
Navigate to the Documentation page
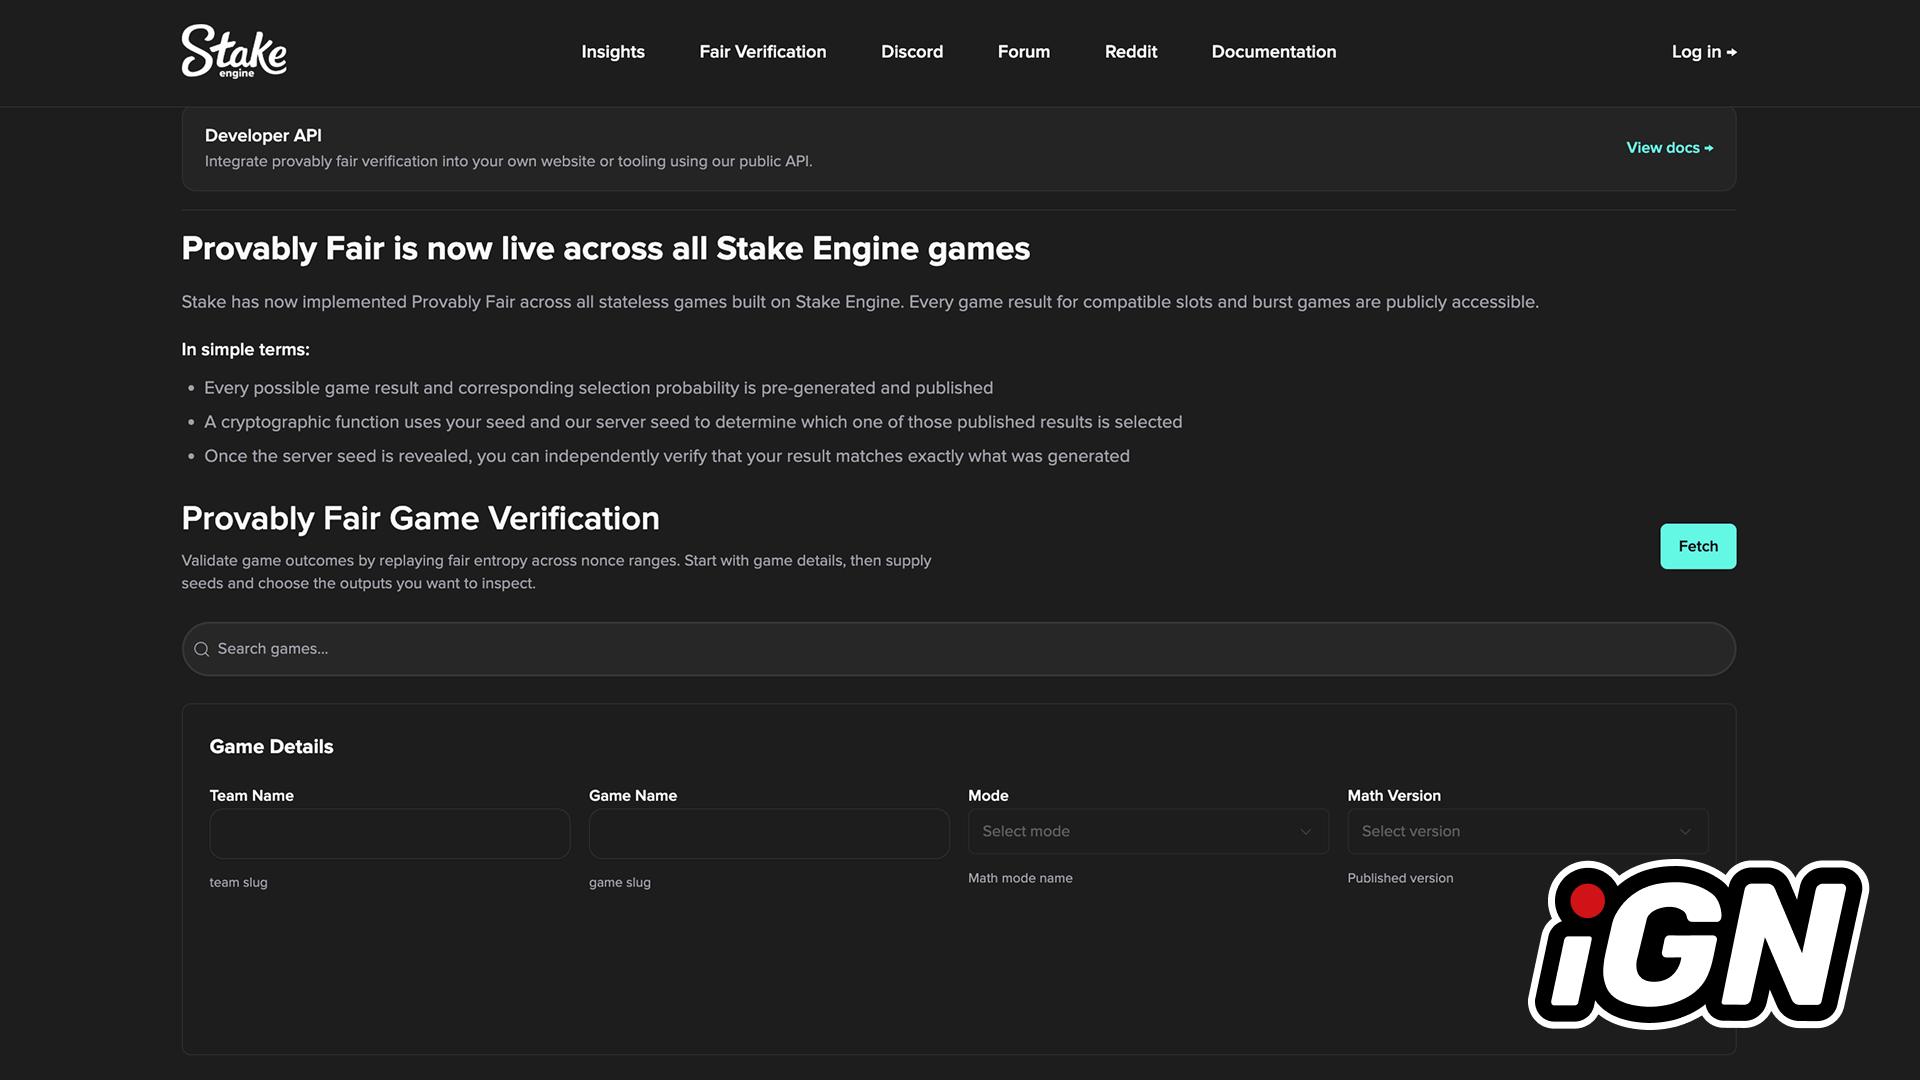coord(1273,51)
